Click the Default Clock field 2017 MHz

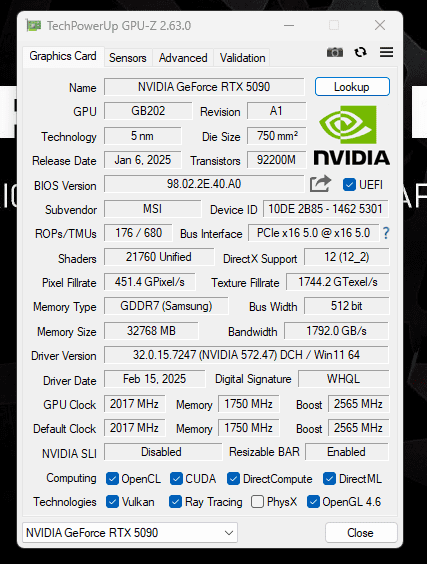click(135, 428)
